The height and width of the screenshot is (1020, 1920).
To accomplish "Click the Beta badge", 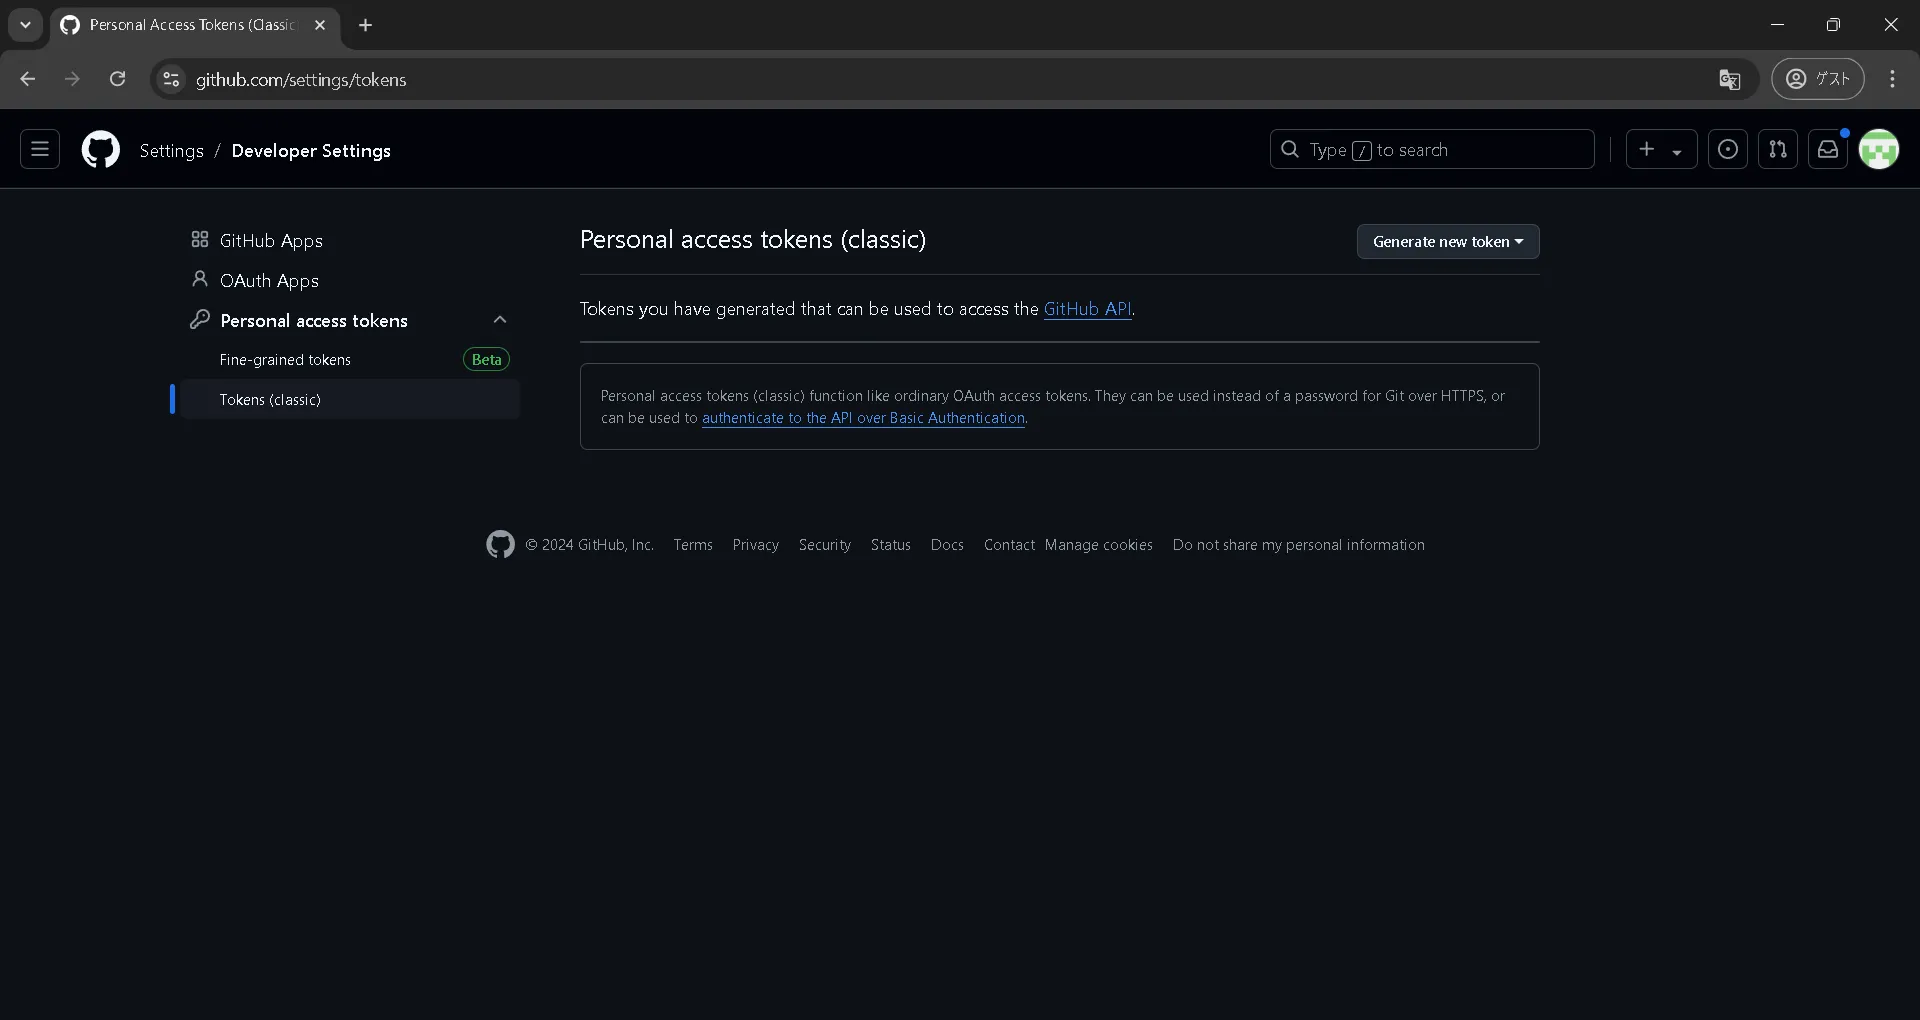I will (486, 360).
